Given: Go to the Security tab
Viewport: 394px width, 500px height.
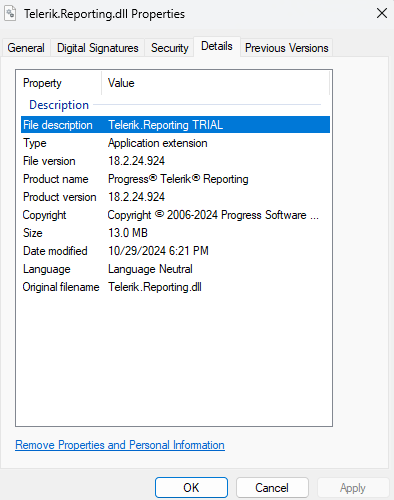Looking at the screenshot, I should [x=170, y=48].
